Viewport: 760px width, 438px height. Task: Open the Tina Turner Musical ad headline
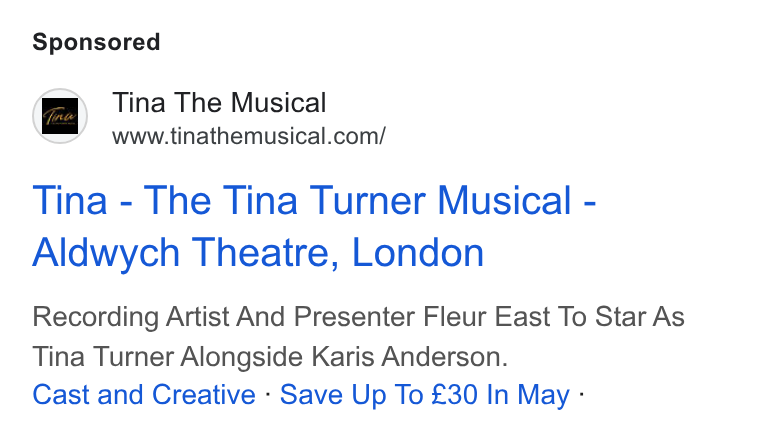click(x=314, y=226)
